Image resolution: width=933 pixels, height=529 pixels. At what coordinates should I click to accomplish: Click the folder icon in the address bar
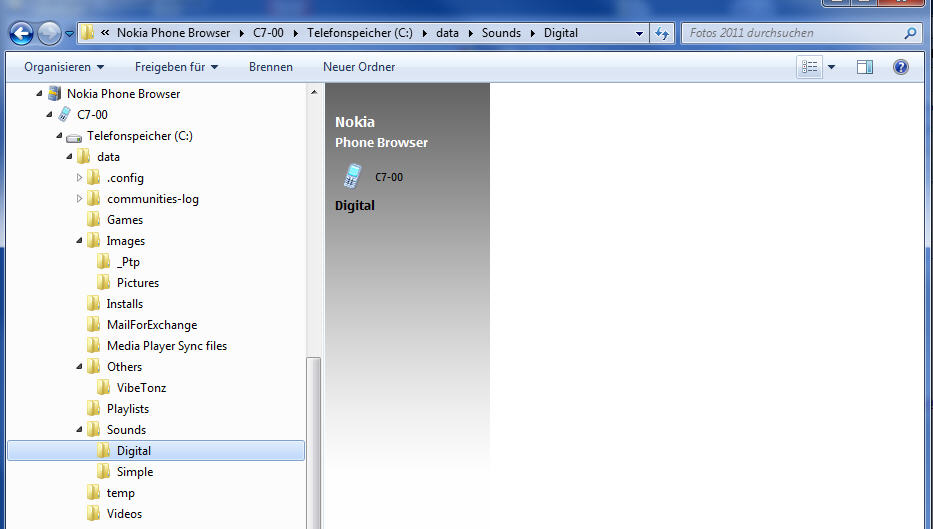tap(87, 33)
